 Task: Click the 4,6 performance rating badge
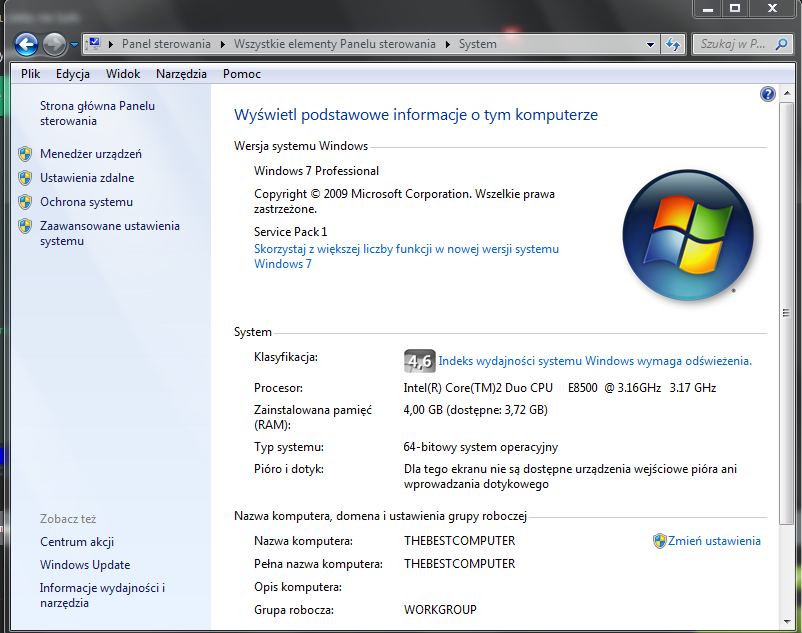pos(419,361)
